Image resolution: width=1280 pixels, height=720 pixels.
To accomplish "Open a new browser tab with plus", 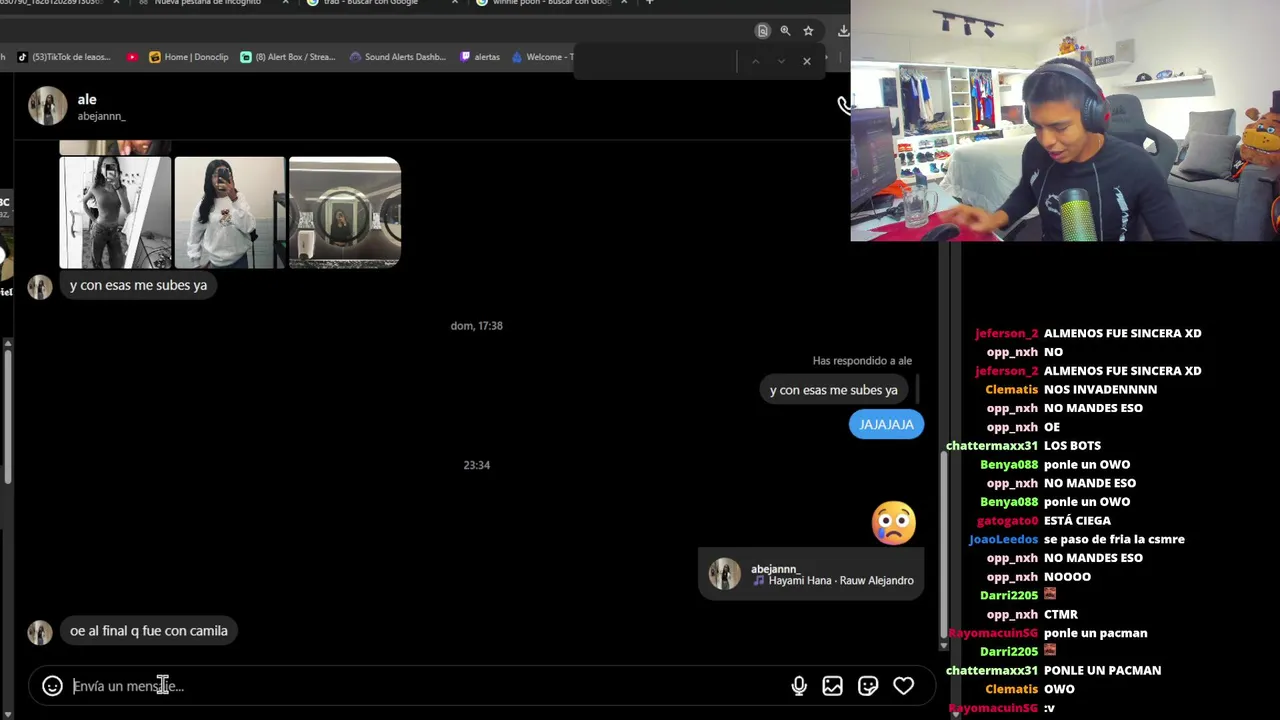I will coord(649,3).
